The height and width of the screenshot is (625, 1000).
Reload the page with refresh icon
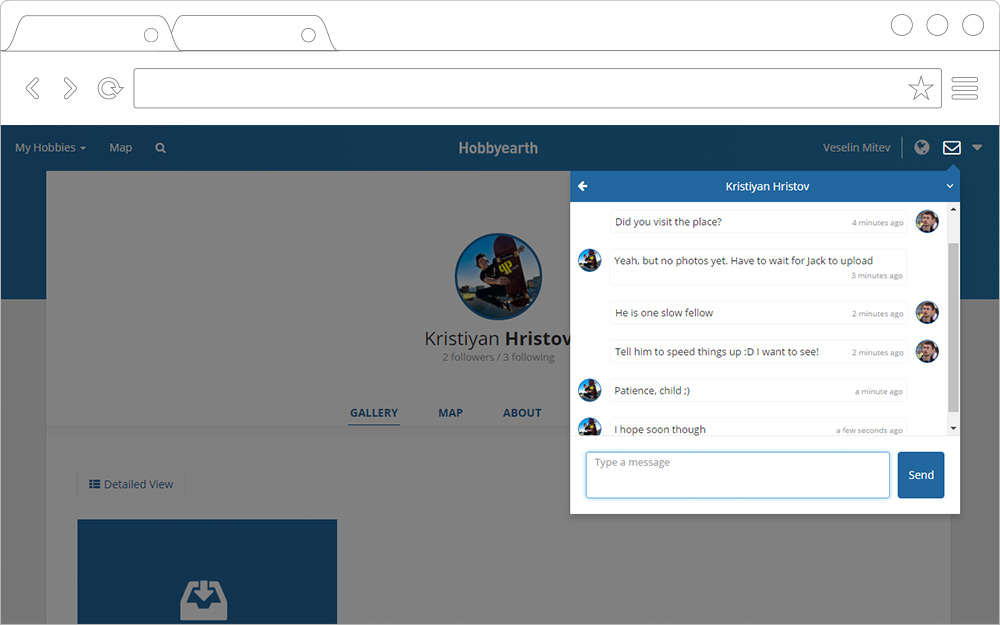[x=108, y=89]
